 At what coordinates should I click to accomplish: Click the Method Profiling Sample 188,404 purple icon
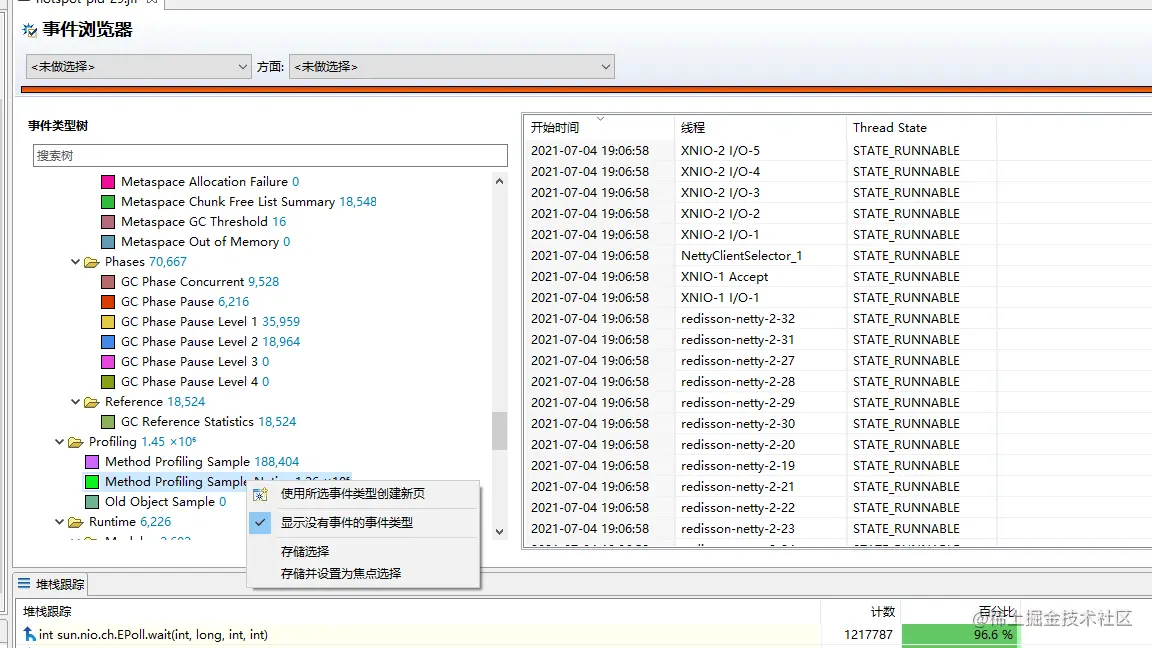92,461
